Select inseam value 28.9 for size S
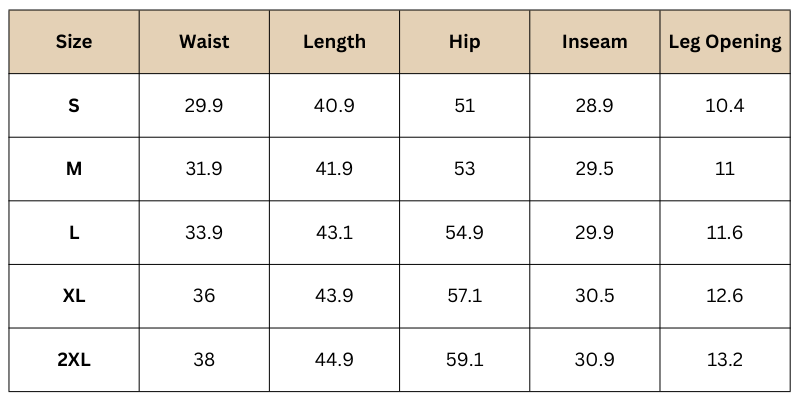800x400 pixels. 595,105
